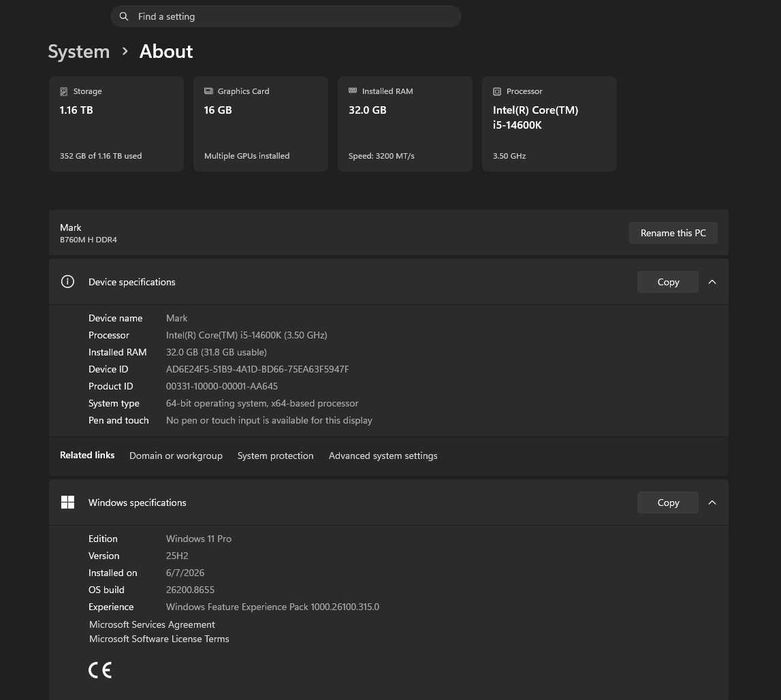Image resolution: width=781 pixels, height=700 pixels.
Task: Click the Installed RAM card icon
Action: click(353, 91)
